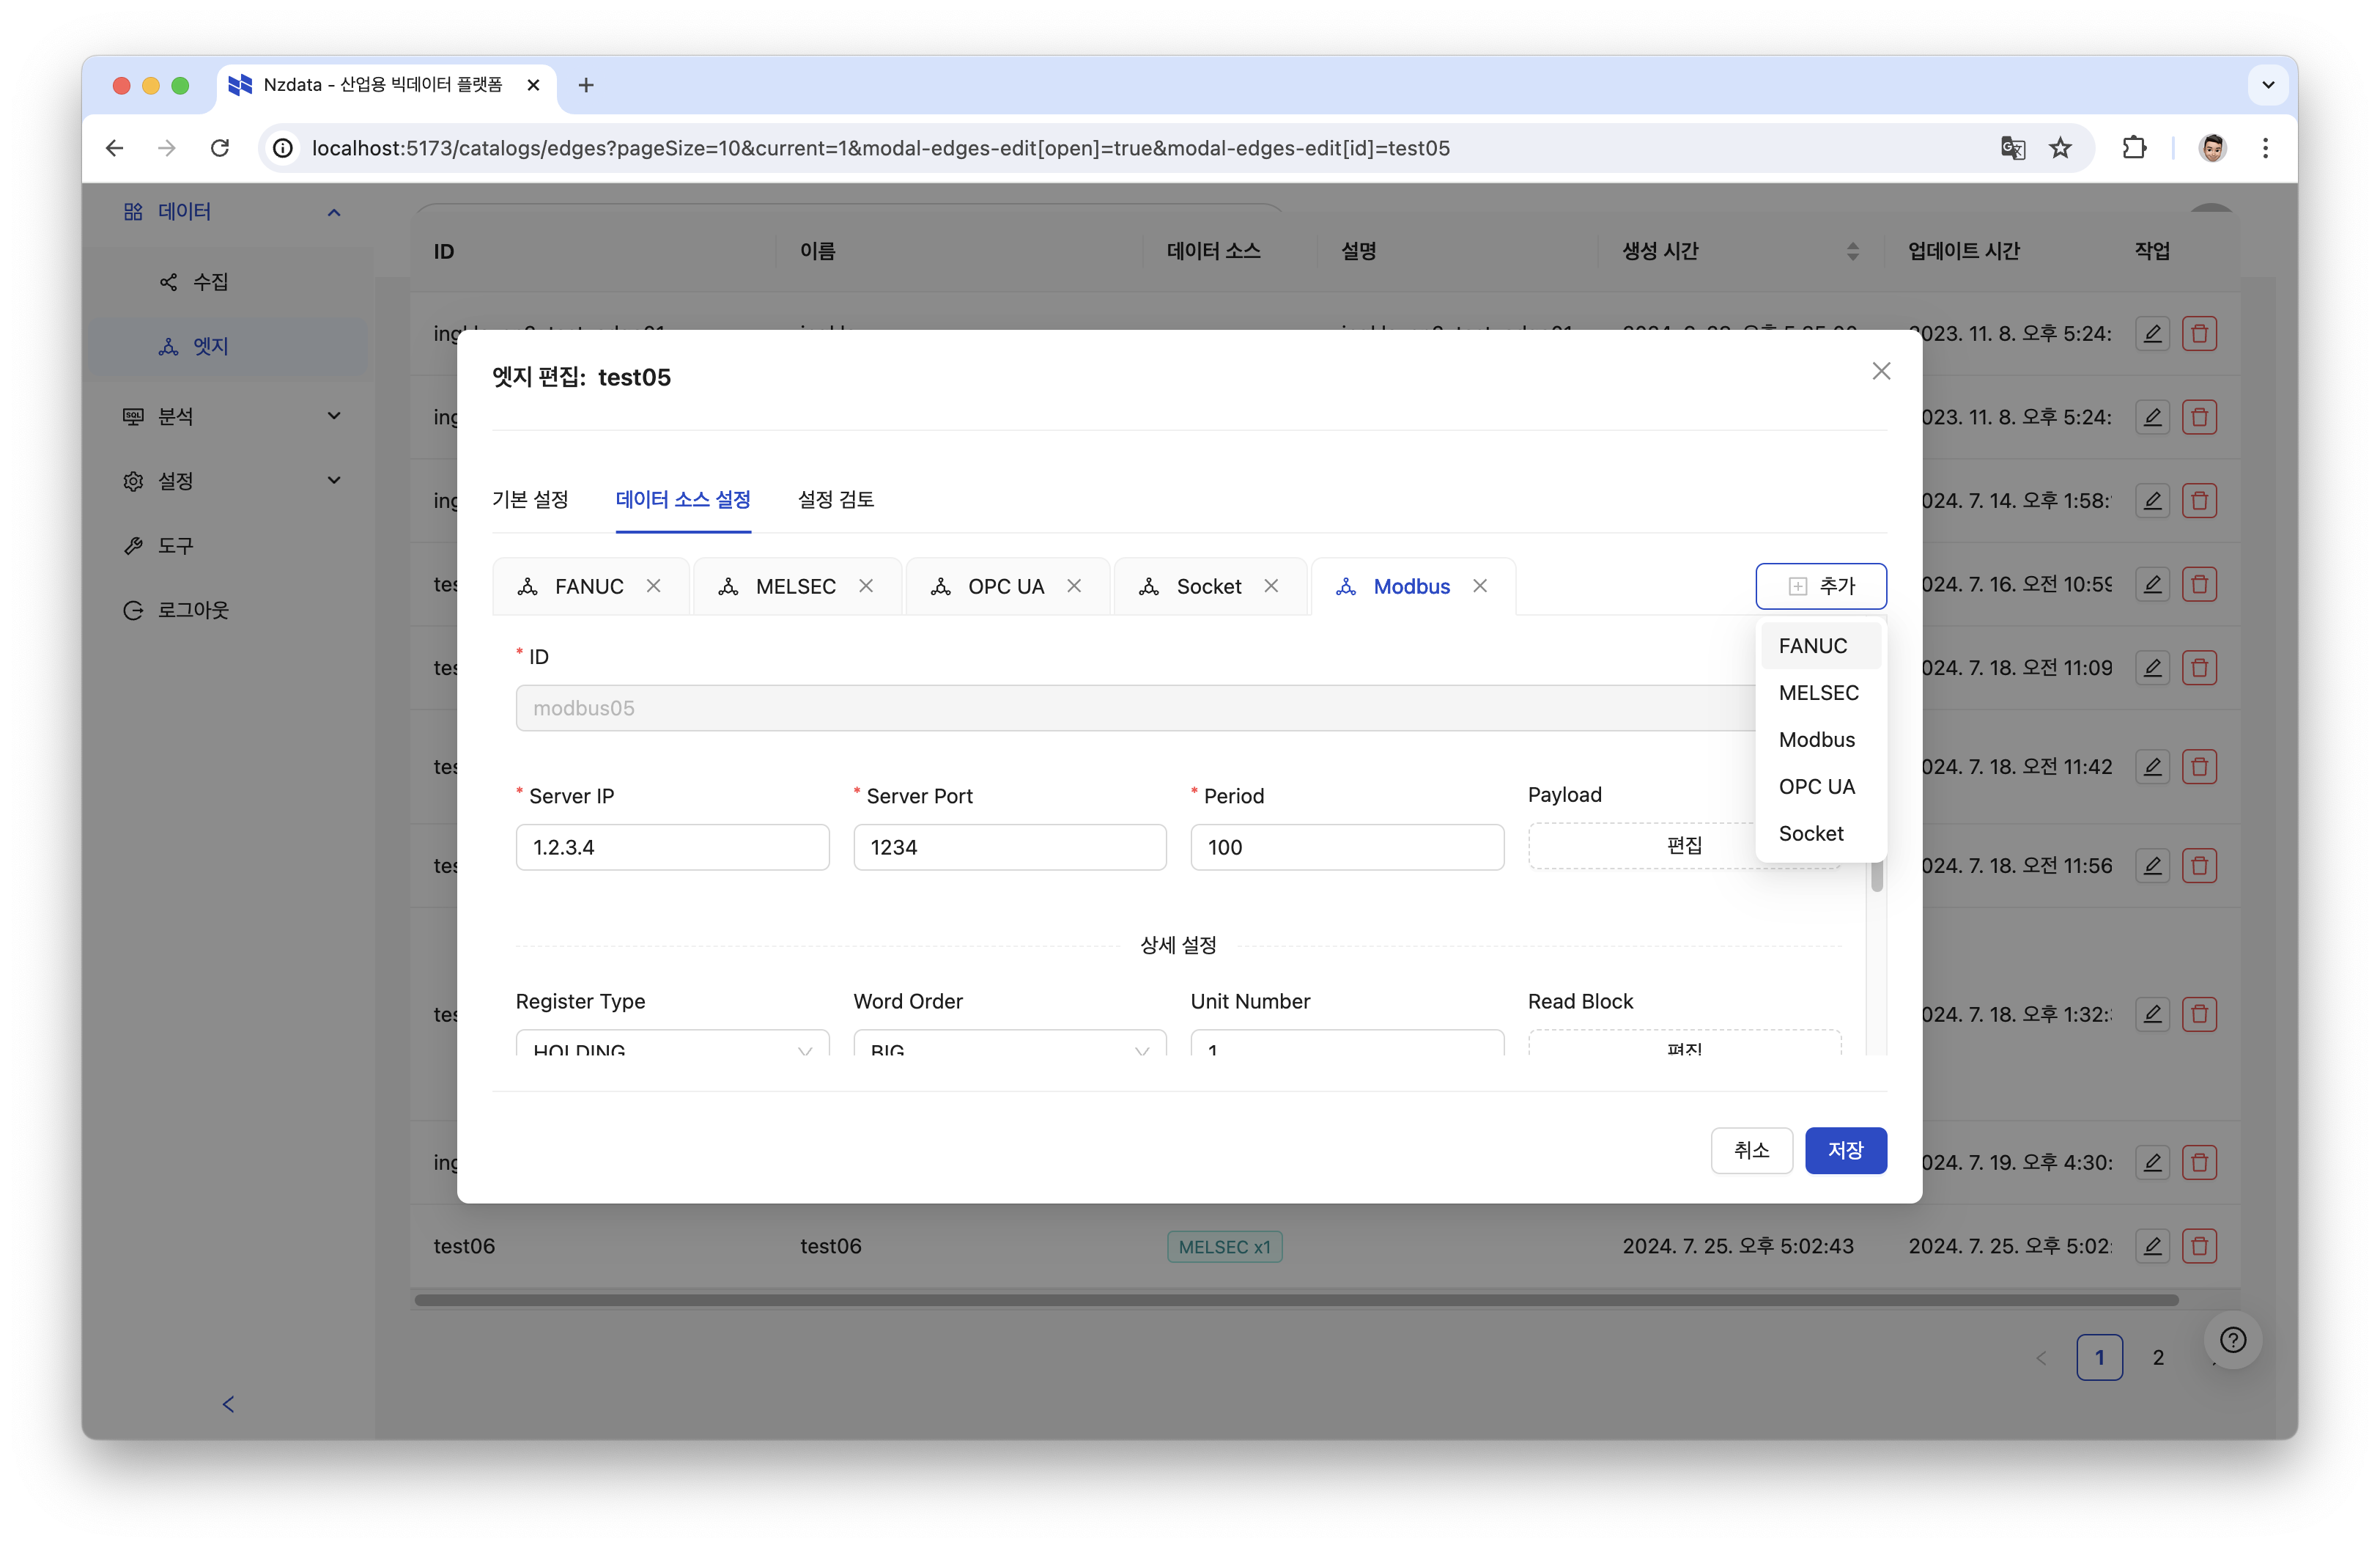
Task: Open the Word Order dropdown
Action: tap(1009, 1042)
